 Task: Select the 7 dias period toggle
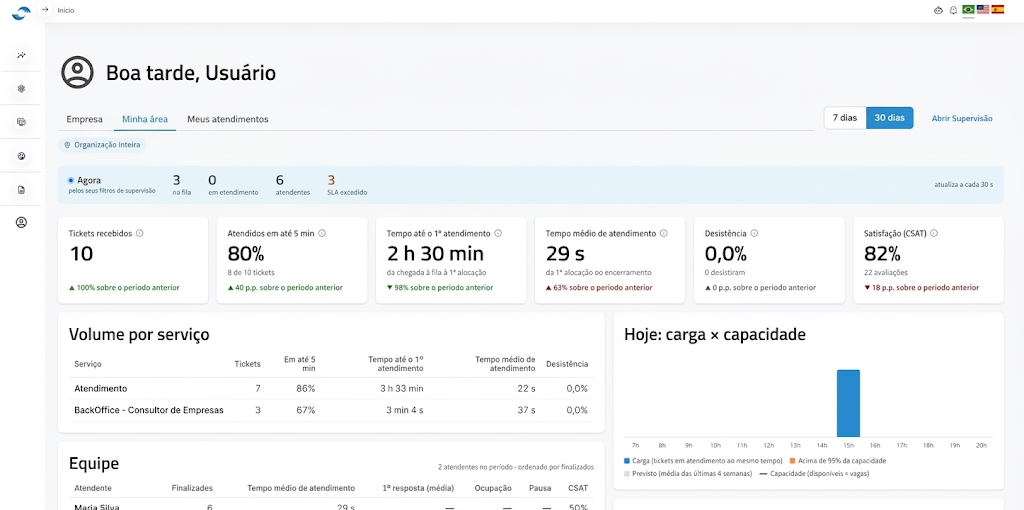tap(844, 118)
